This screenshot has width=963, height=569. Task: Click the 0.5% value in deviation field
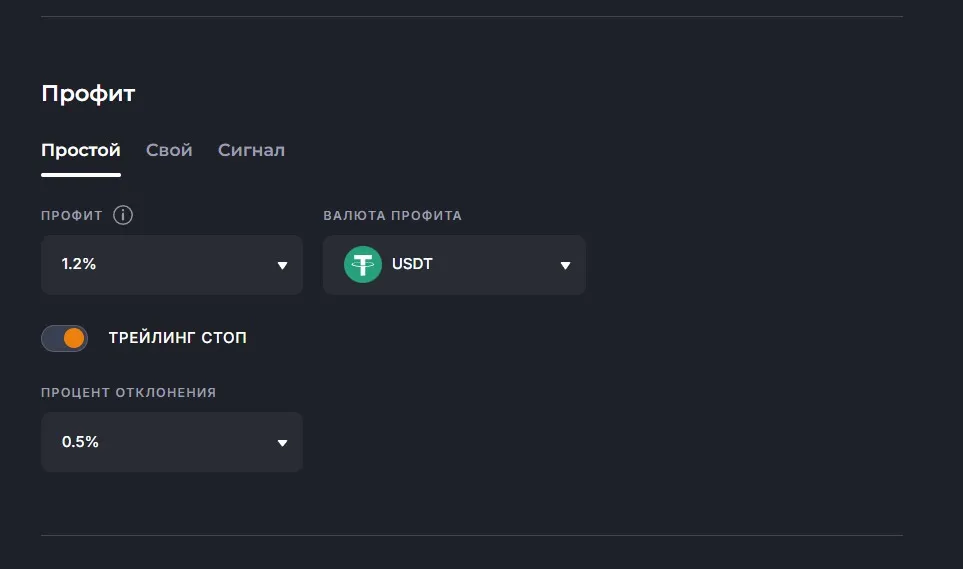pyautogui.click(x=80, y=442)
